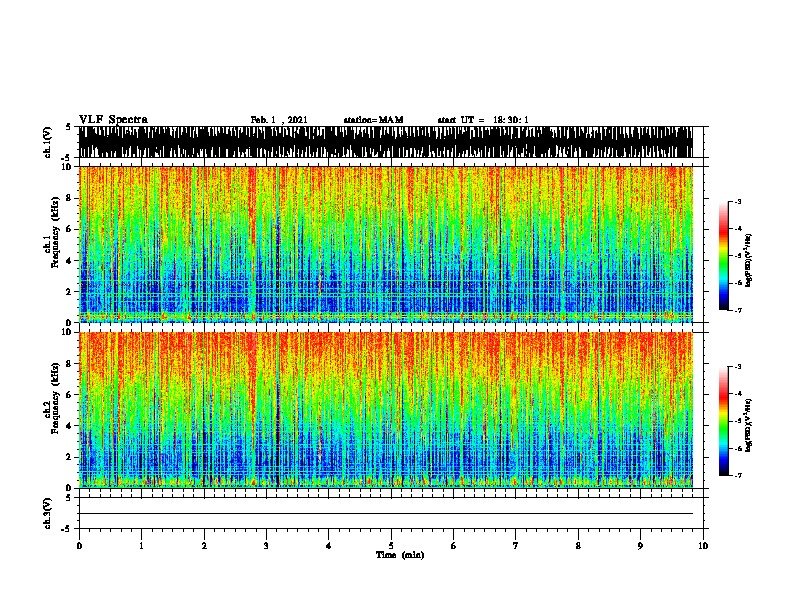Screen dimensions: 792x612
Task: Click time axis tick label "2"
Action: coord(204,546)
